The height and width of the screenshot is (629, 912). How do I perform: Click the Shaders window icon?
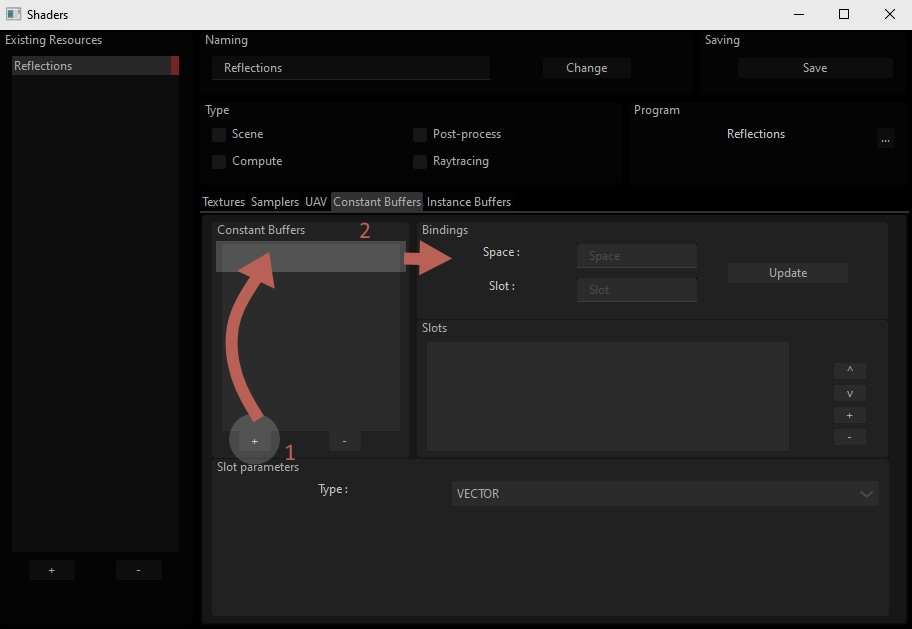[x=13, y=14]
